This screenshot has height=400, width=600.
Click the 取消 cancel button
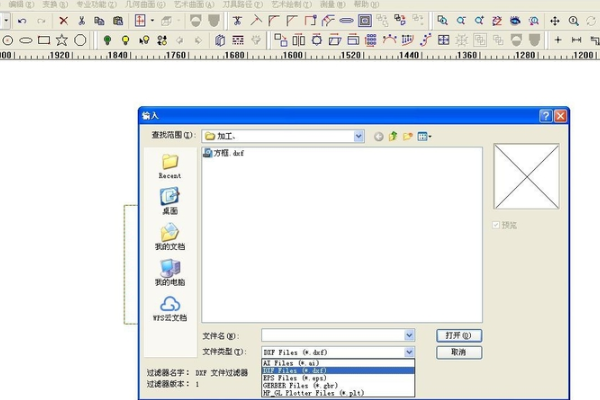click(x=459, y=352)
